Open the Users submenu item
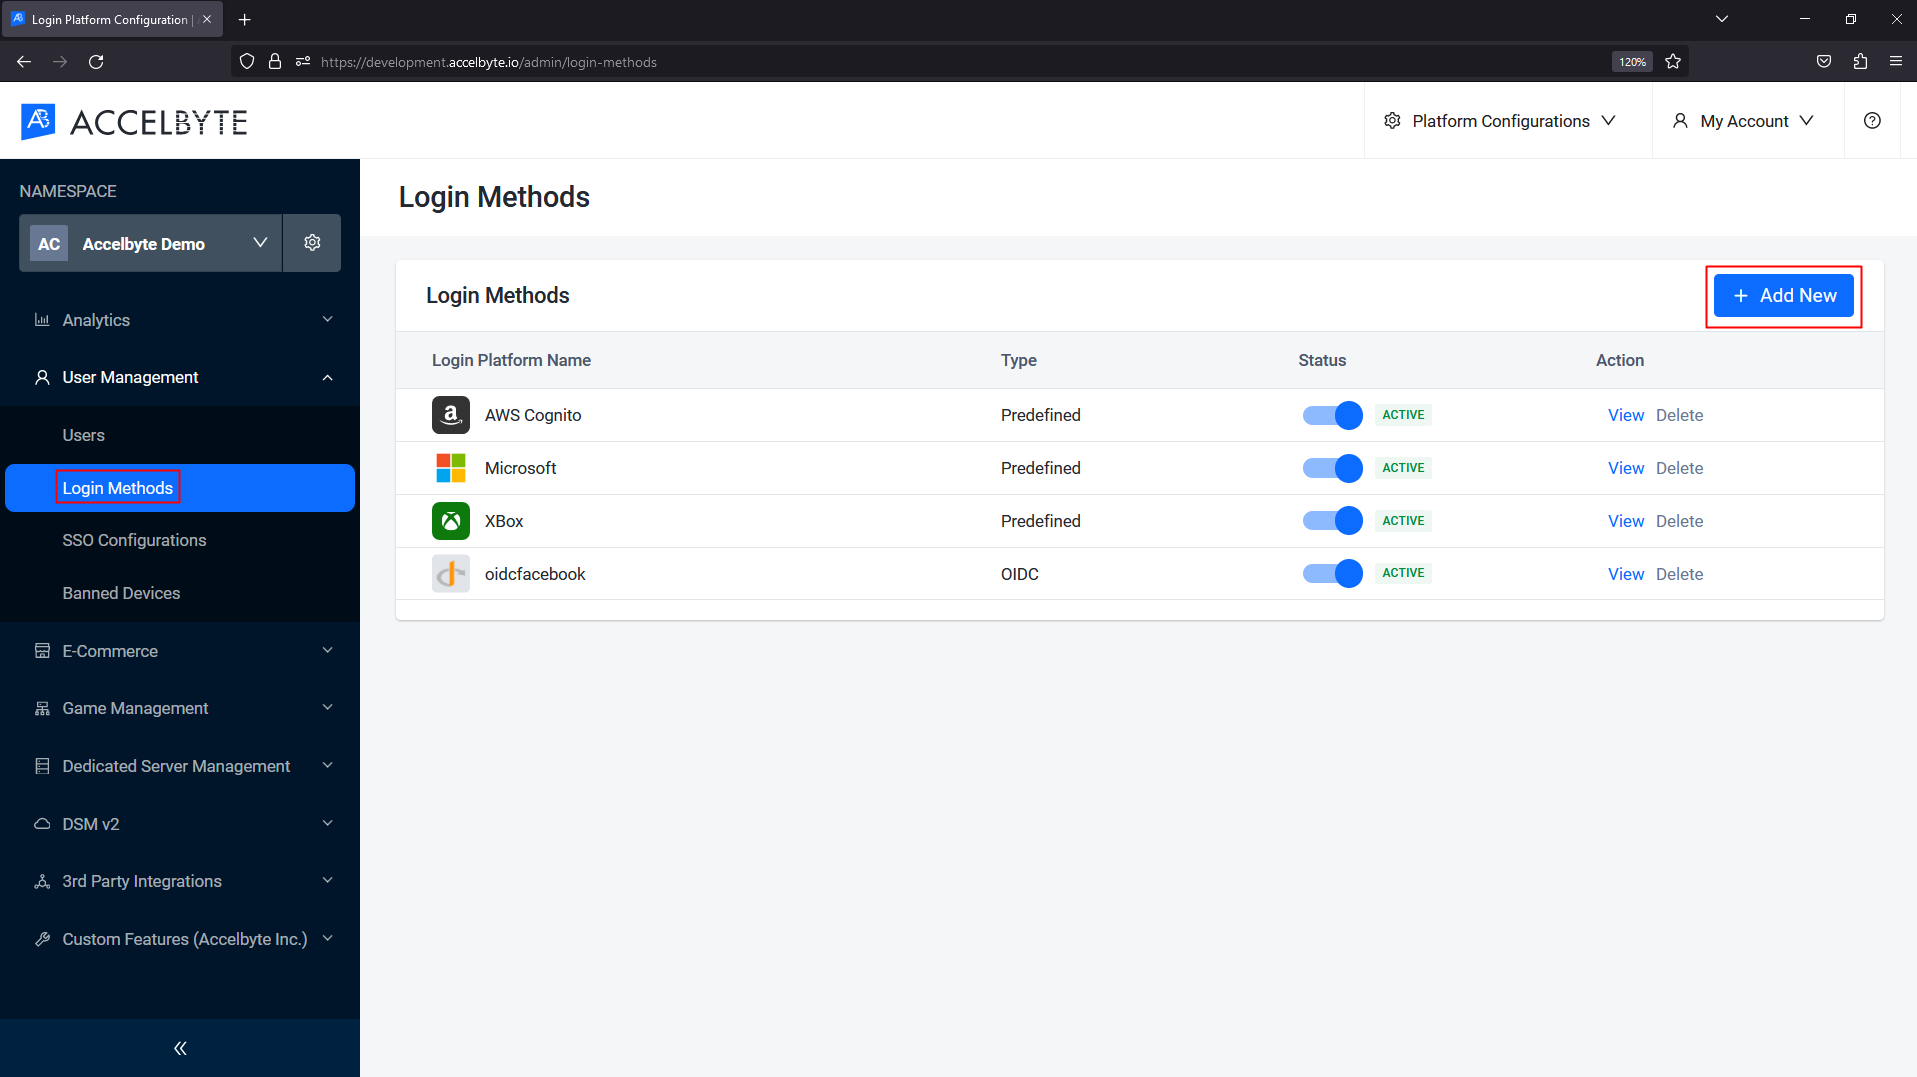The height and width of the screenshot is (1077, 1917). [83, 435]
